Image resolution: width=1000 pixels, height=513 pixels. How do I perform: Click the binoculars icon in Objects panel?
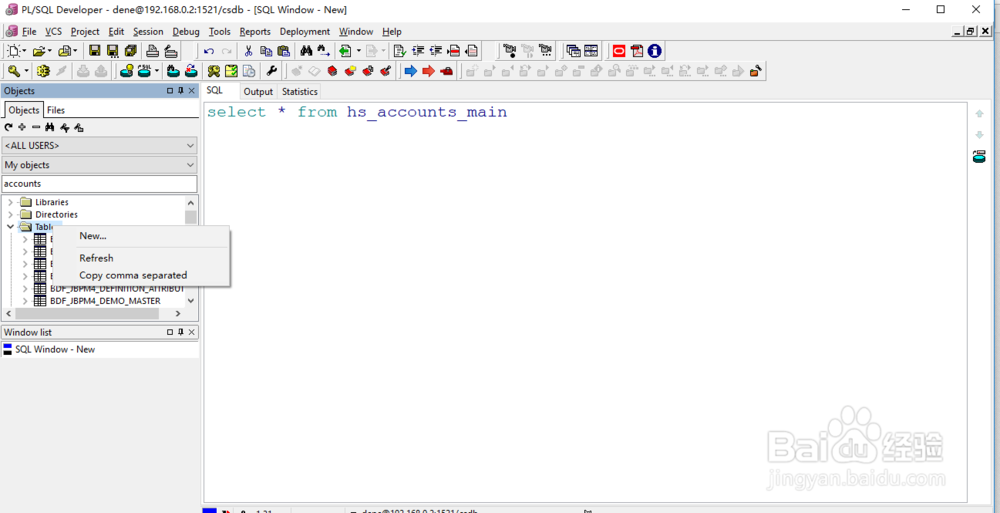[49, 128]
